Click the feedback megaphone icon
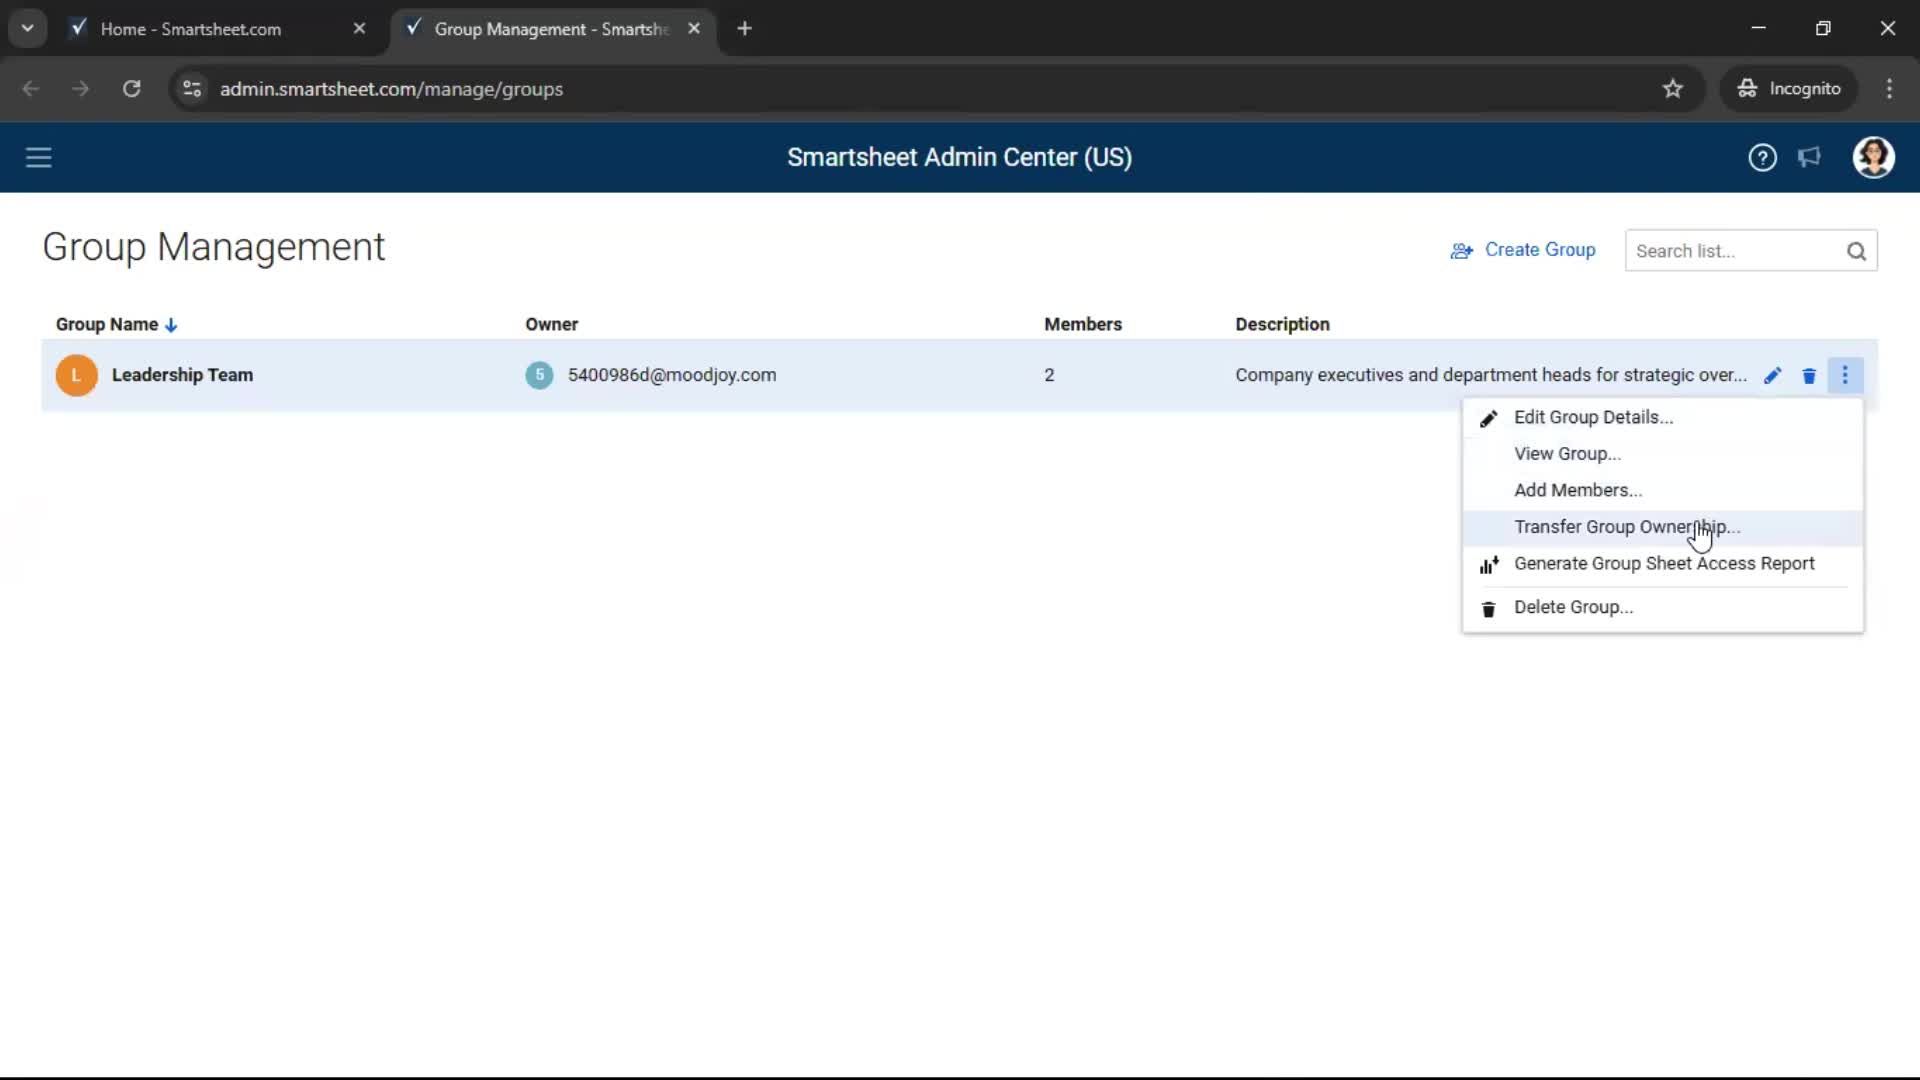 click(x=1810, y=157)
